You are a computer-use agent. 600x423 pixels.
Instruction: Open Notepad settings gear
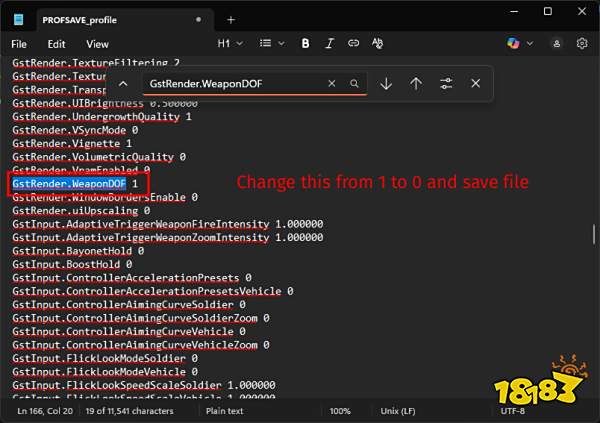pyautogui.click(x=581, y=44)
